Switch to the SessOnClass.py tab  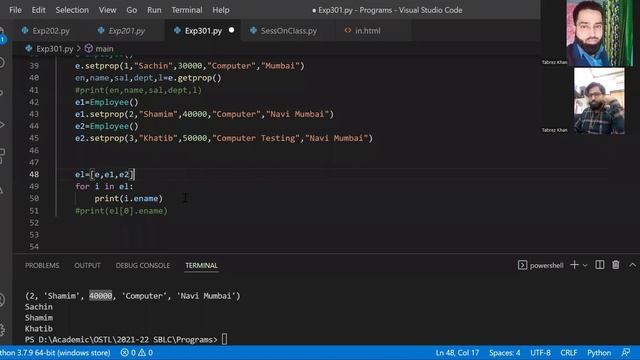(288, 31)
